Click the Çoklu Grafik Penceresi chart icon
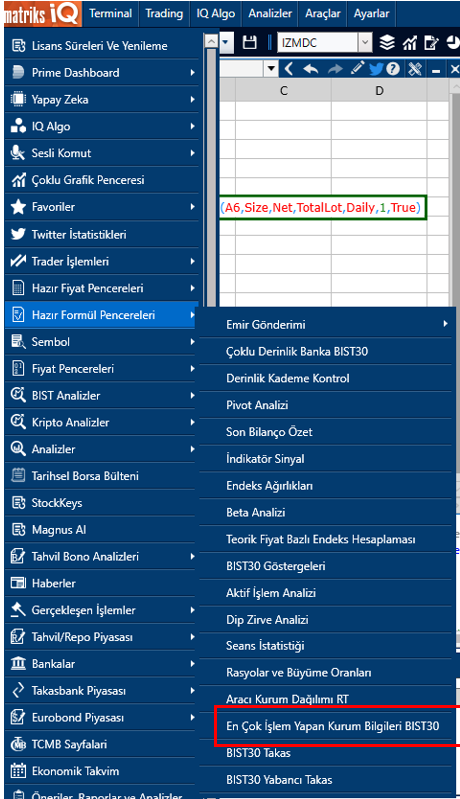 18,180
